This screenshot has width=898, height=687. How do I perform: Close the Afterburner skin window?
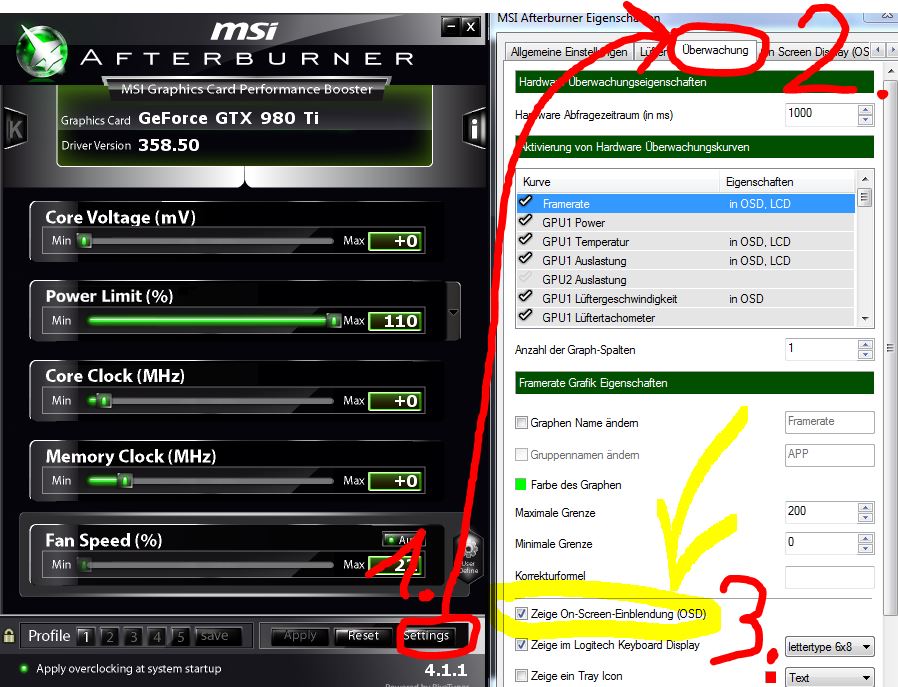click(470, 26)
